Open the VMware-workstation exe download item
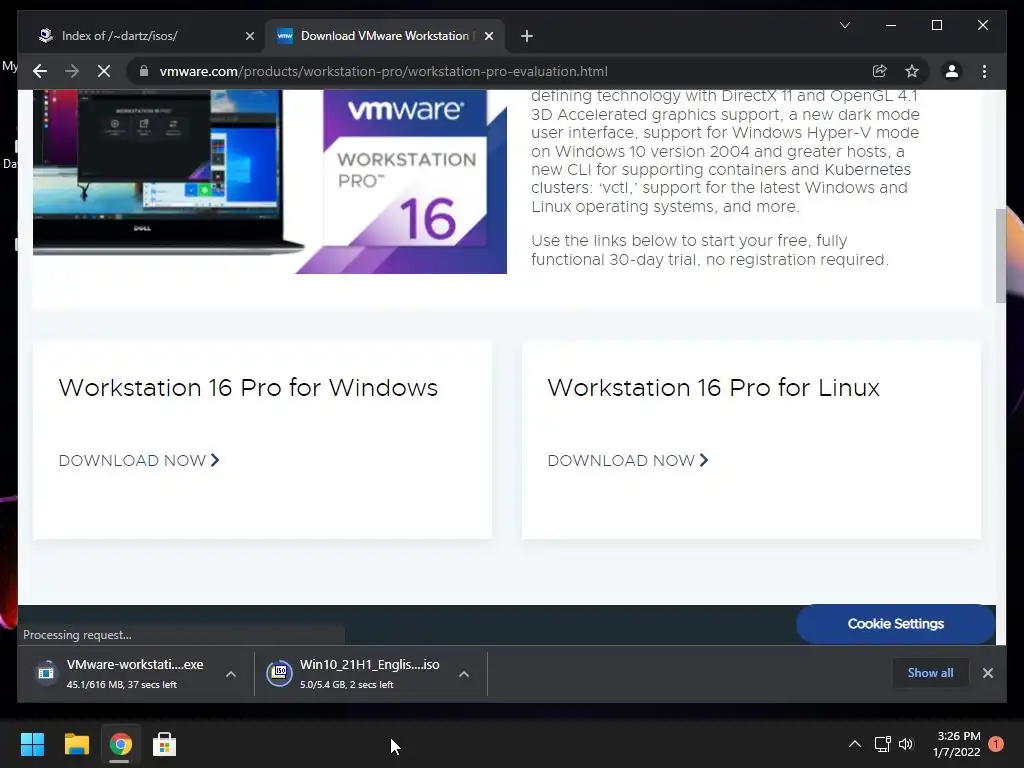The image size is (1024, 768). 135,673
